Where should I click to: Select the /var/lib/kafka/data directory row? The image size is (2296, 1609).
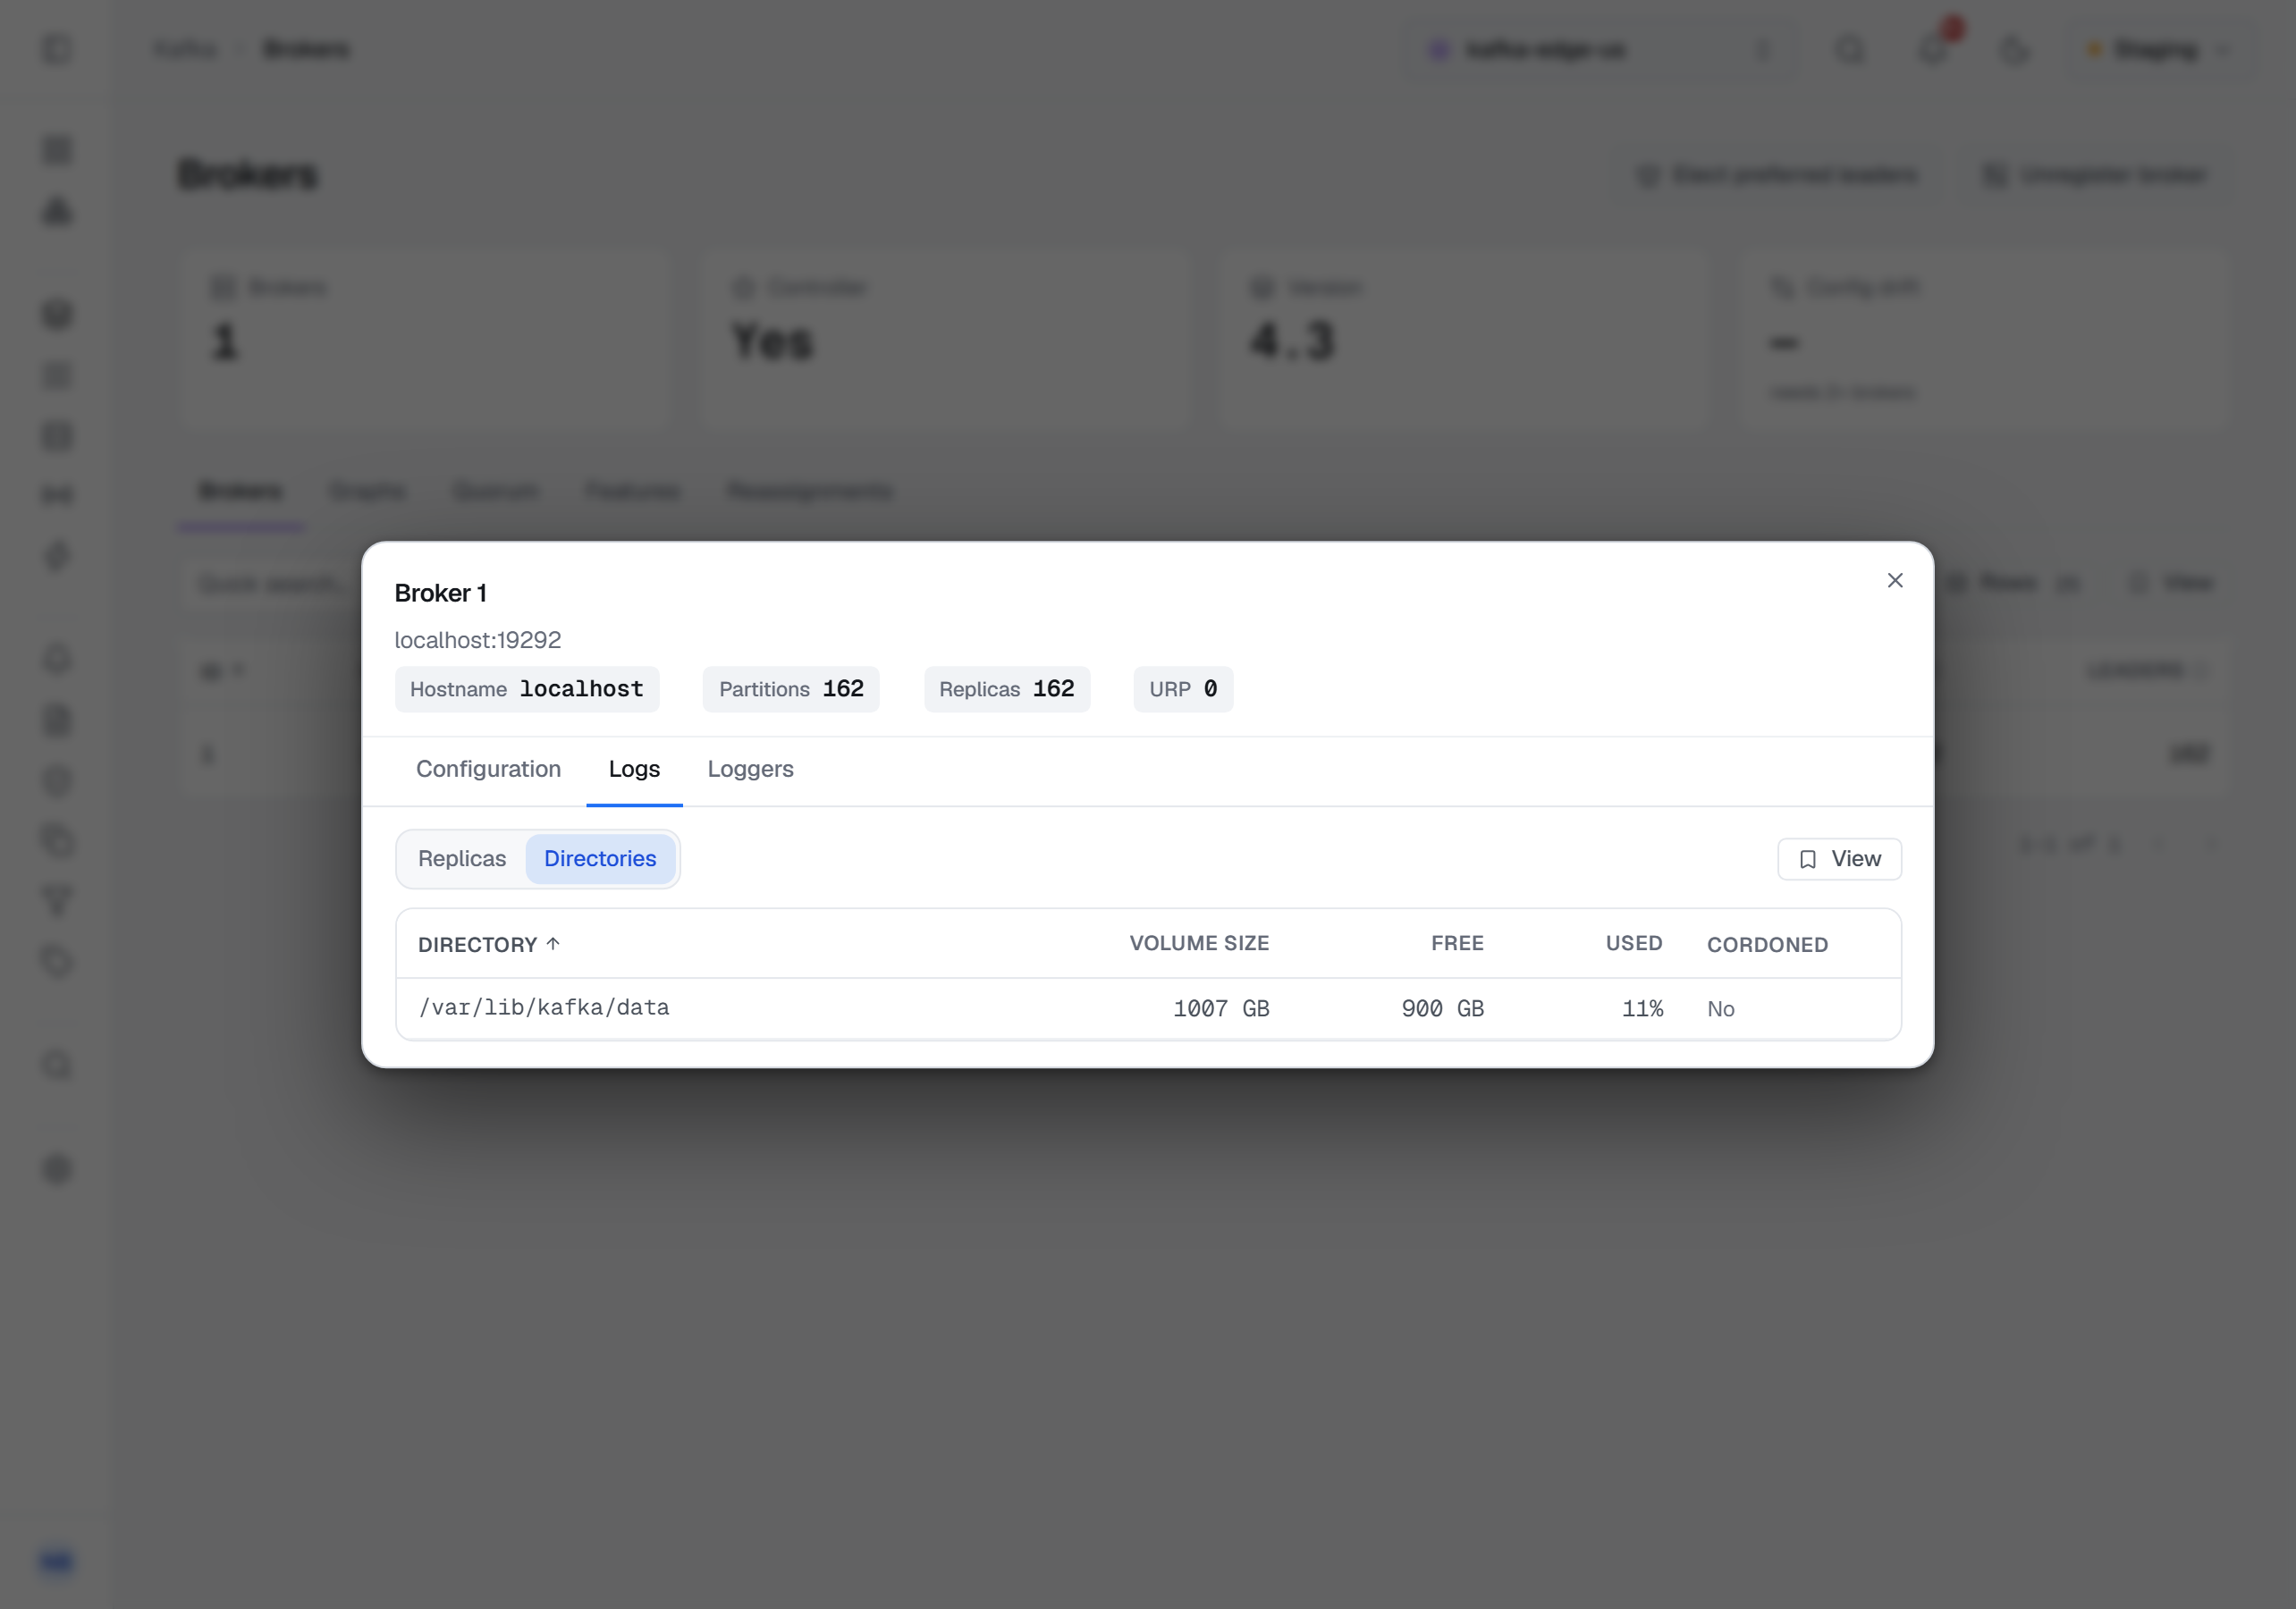coord(1148,1008)
